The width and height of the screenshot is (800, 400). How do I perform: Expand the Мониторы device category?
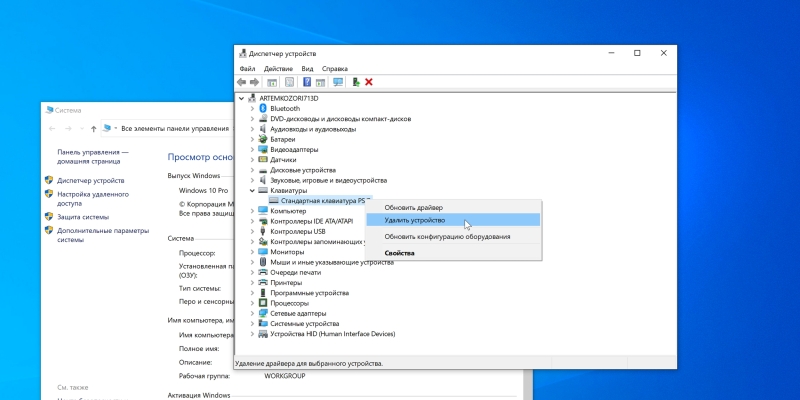[252, 252]
